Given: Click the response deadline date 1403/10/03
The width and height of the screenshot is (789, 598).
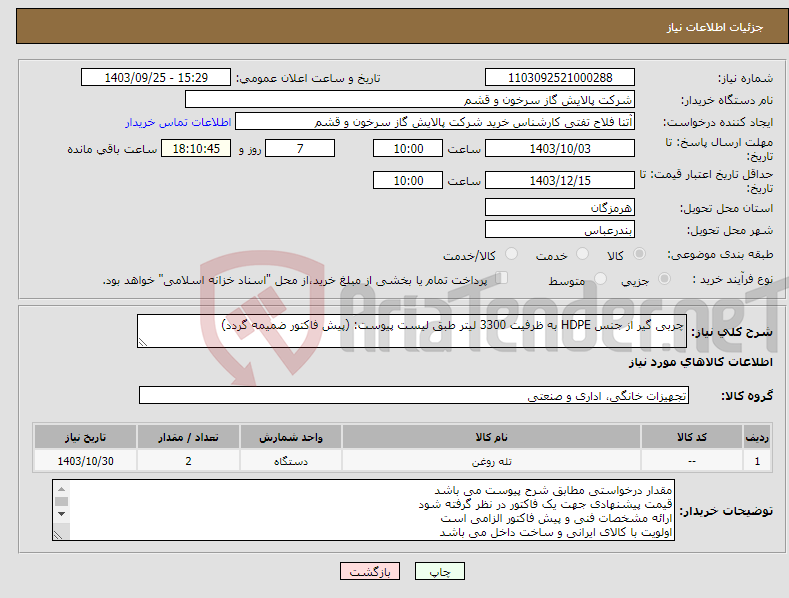Looking at the screenshot, I should coord(560,148).
